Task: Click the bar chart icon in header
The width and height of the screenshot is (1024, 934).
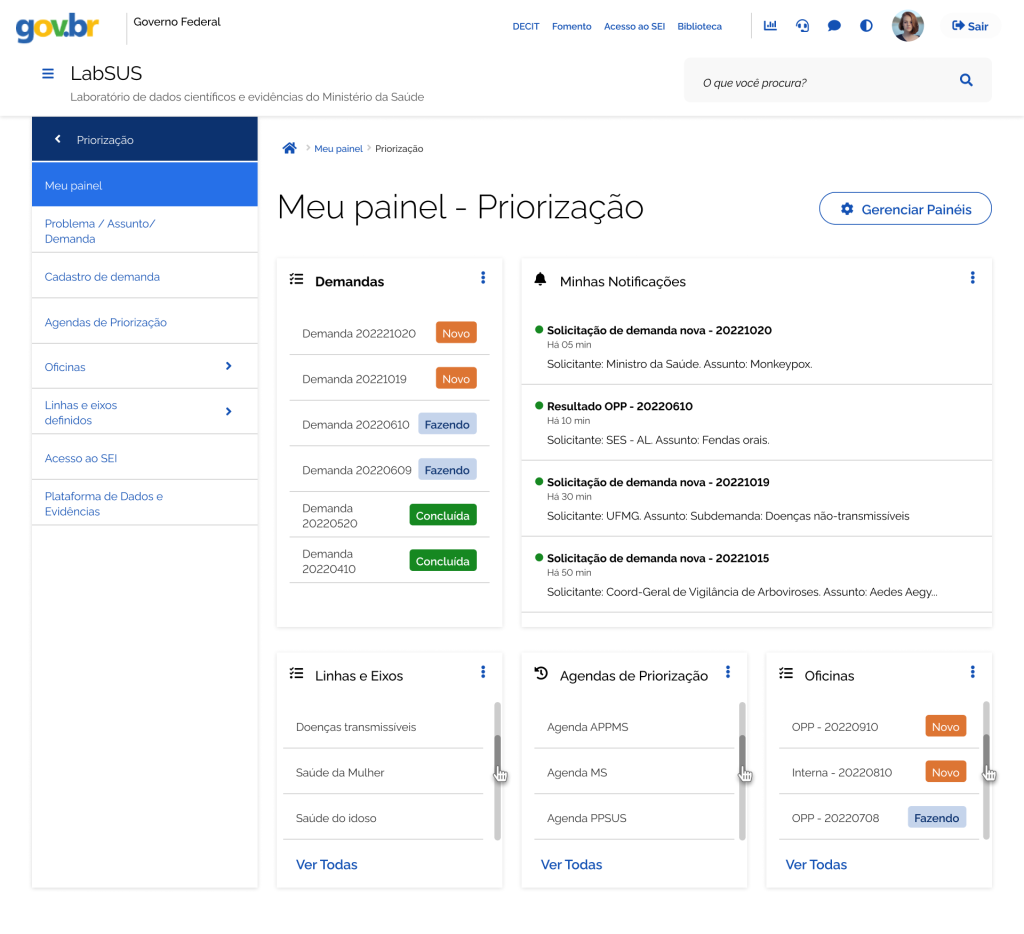Action: tap(770, 26)
